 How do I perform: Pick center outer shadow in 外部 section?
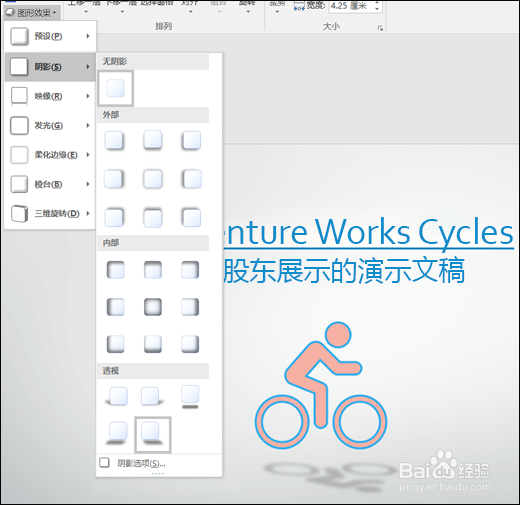point(153,179)
